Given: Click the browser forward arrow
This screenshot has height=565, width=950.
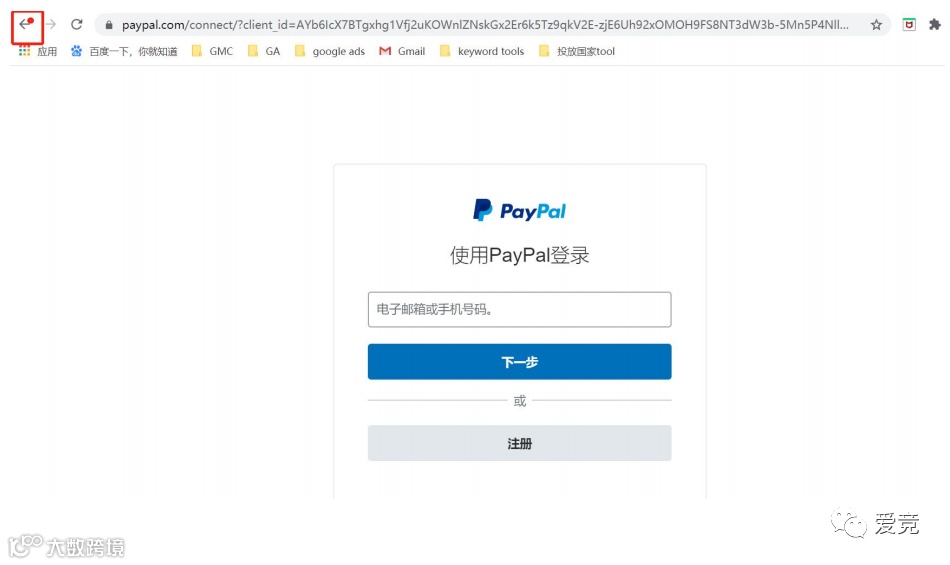Looking at the screenshot, I should pos(51,24).
